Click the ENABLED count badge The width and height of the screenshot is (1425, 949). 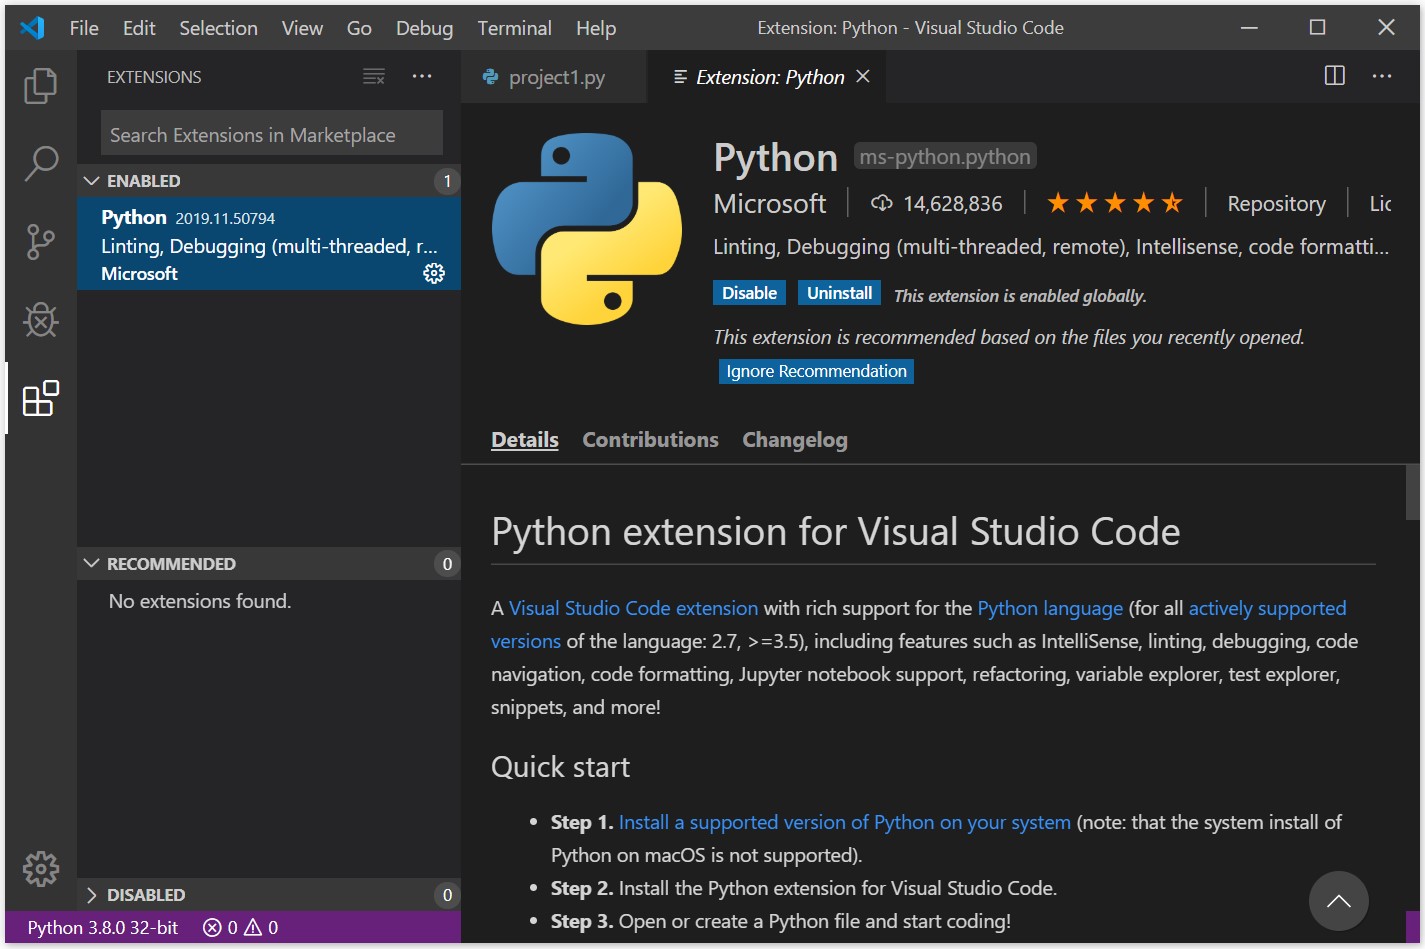(447, 181)
